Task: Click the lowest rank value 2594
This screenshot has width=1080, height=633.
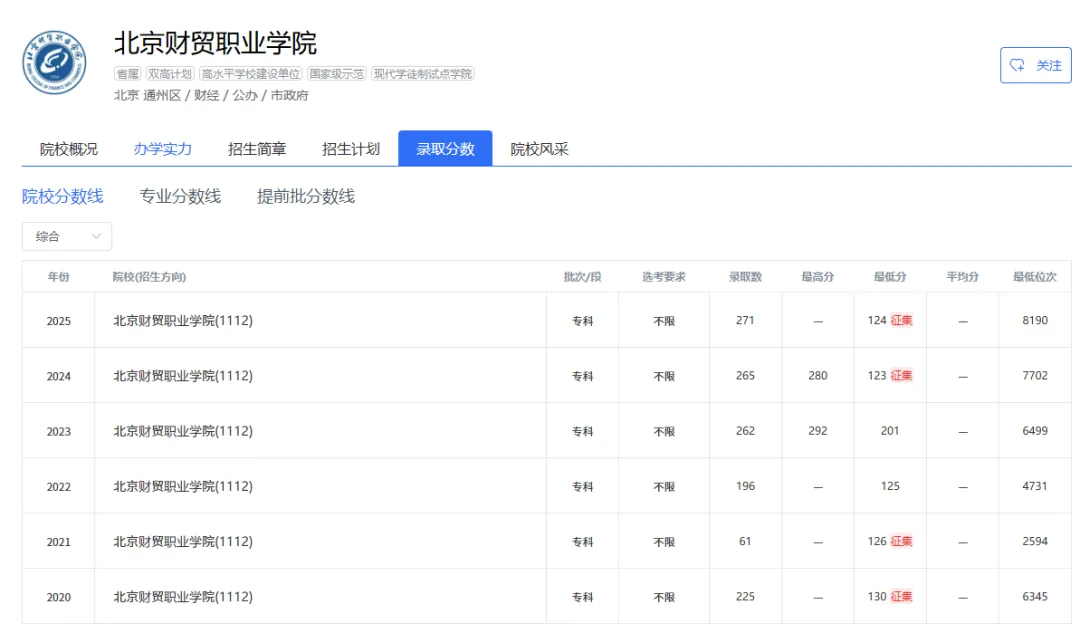Action: click(x=1035, y=541)
